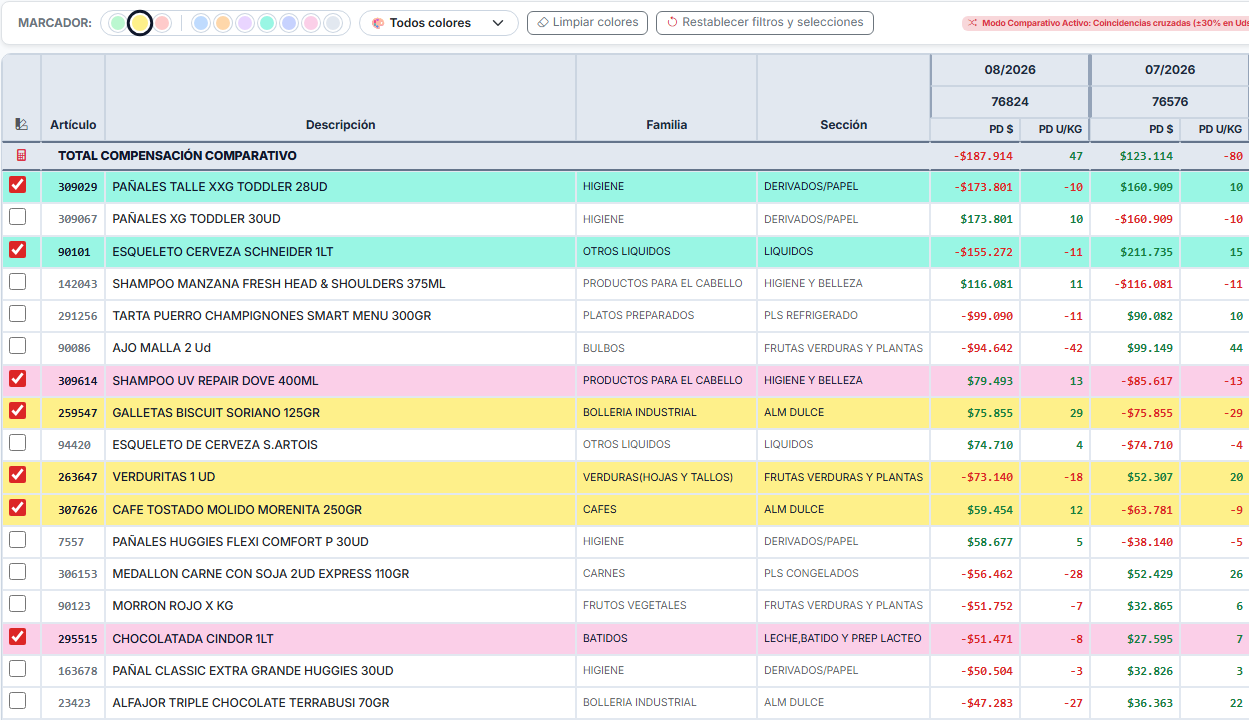This screenshot has width=1249, height=720.
Task: Click Restablecer filtros y selecciones button
Action: point(765,23)
